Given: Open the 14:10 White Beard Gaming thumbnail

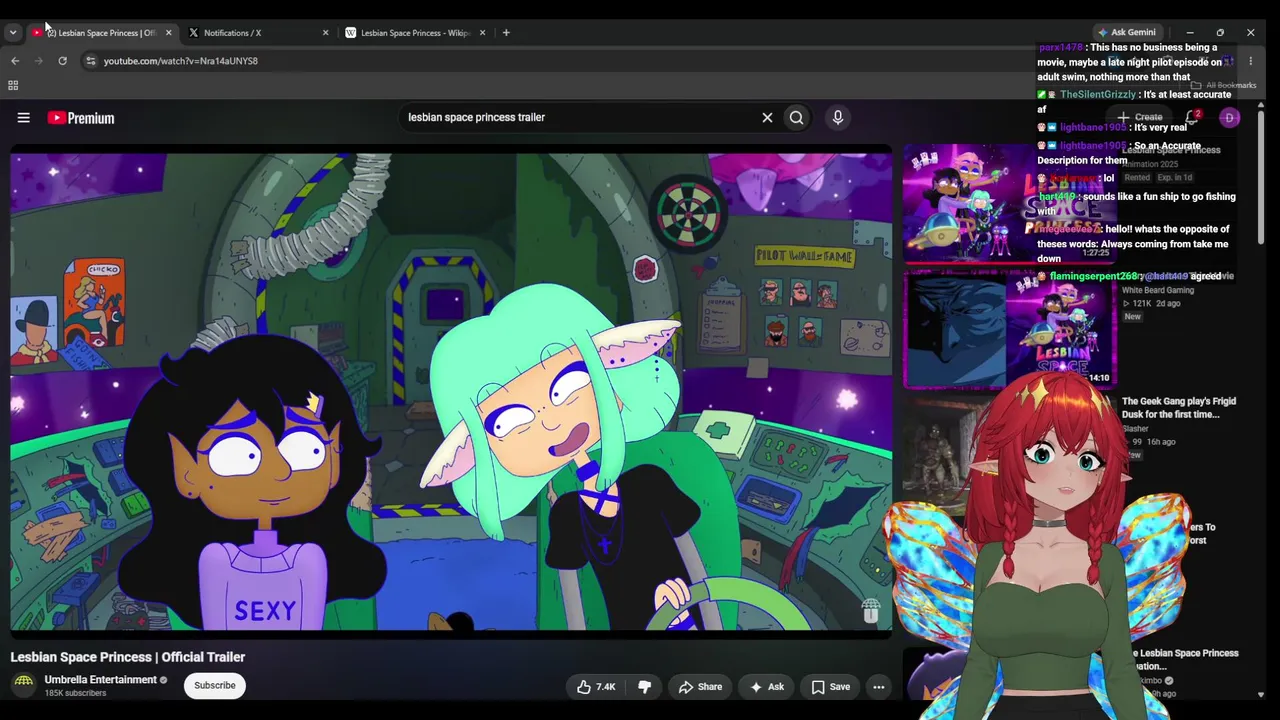Looking at the screenshot, I should [1010, 329].
